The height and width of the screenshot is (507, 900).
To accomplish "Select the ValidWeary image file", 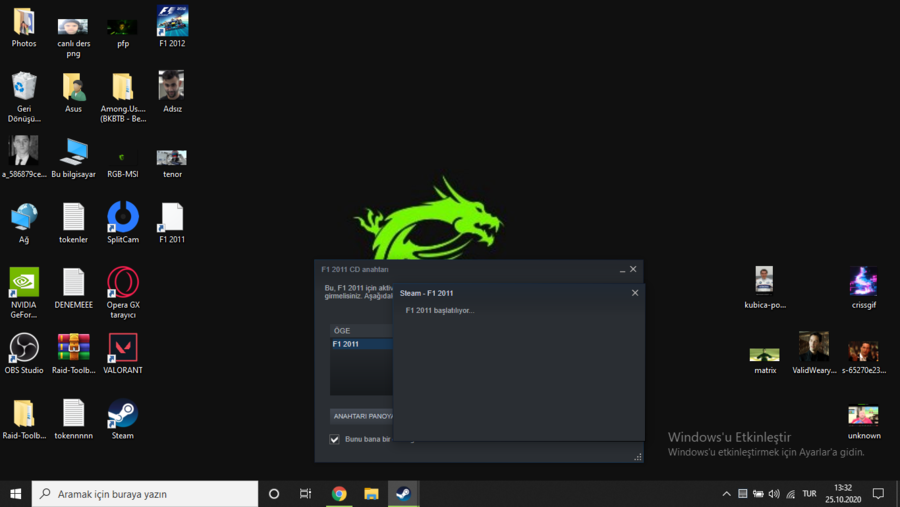I will [x=814, y=353].
